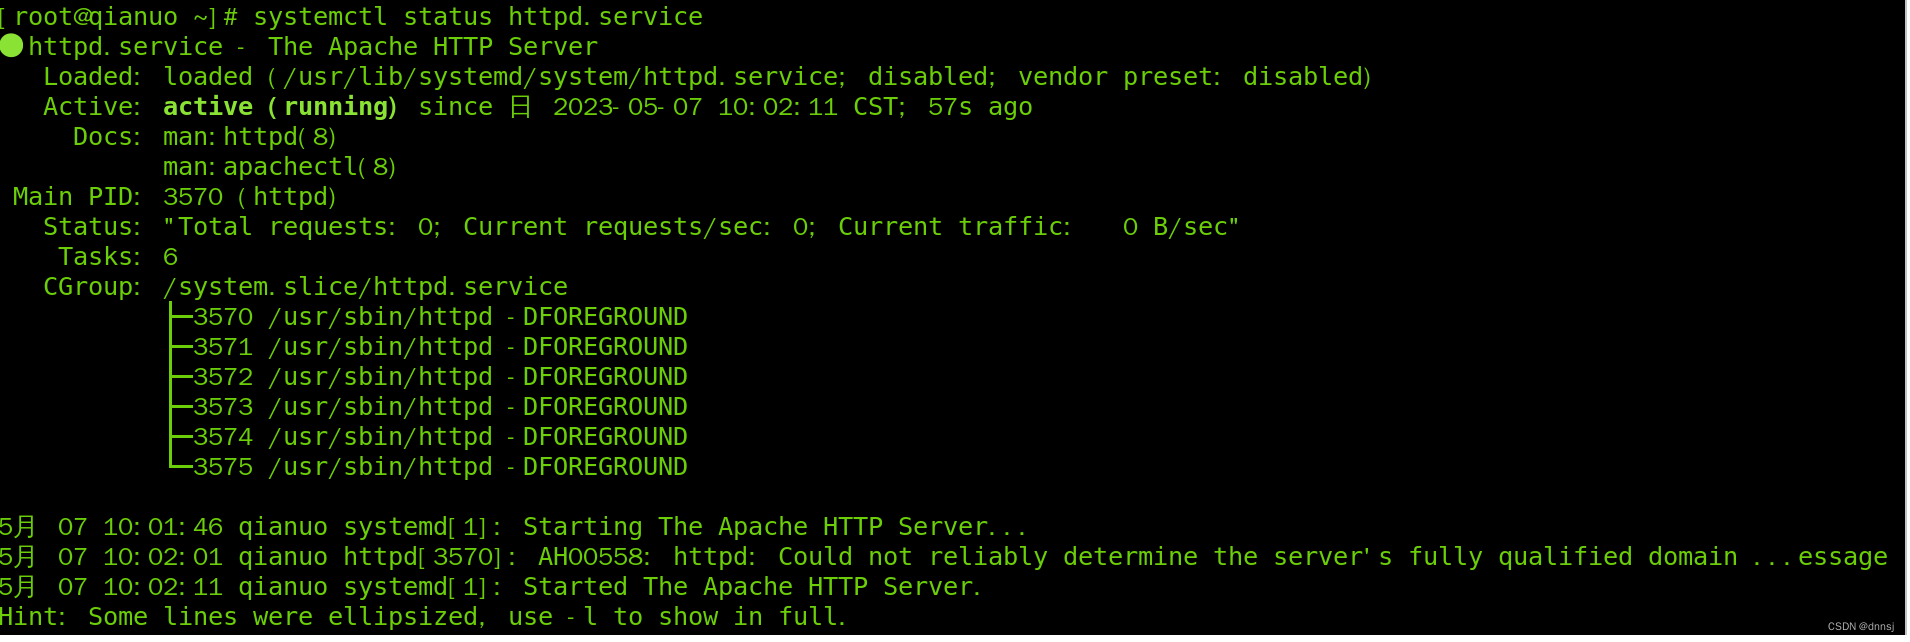The image size is (1910, 642).
Task: Click the httpd.service unit file path
Action: pyautogui.click(x=562, y=77)
